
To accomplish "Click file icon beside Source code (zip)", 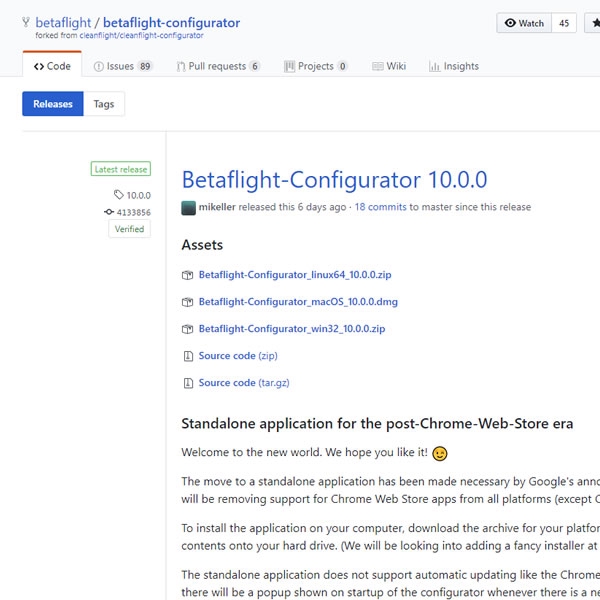I will pos(188,356).
